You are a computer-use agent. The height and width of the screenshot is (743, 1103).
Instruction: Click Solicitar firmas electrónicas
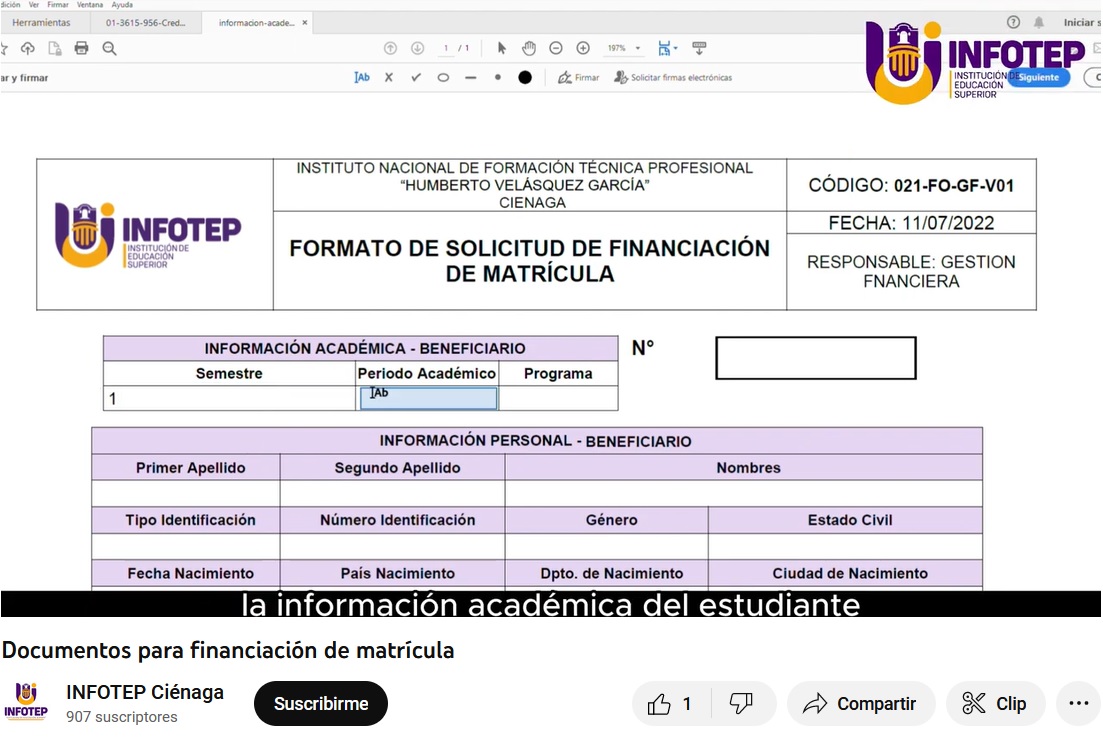673,77
